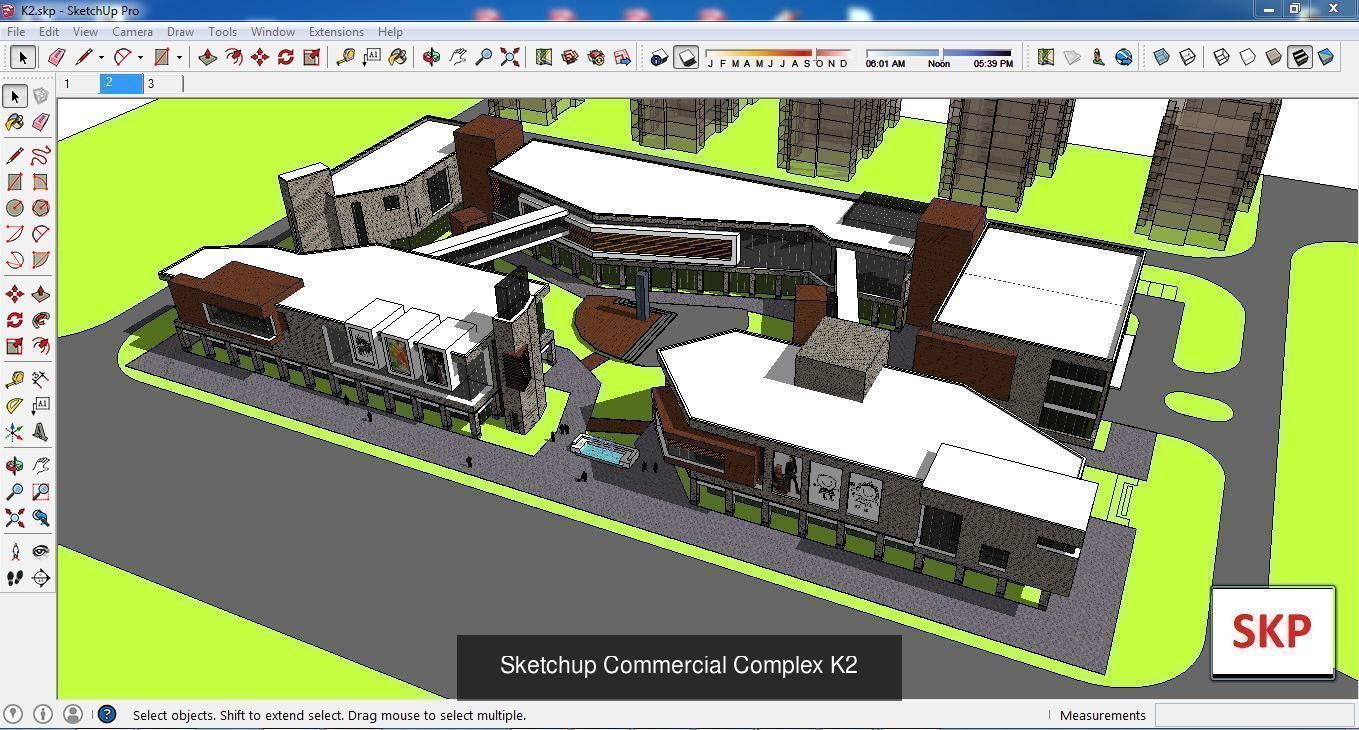This screenshot has height=730, width=1359.
Task: Switch to Wireframe face style
Action: 1221,57
